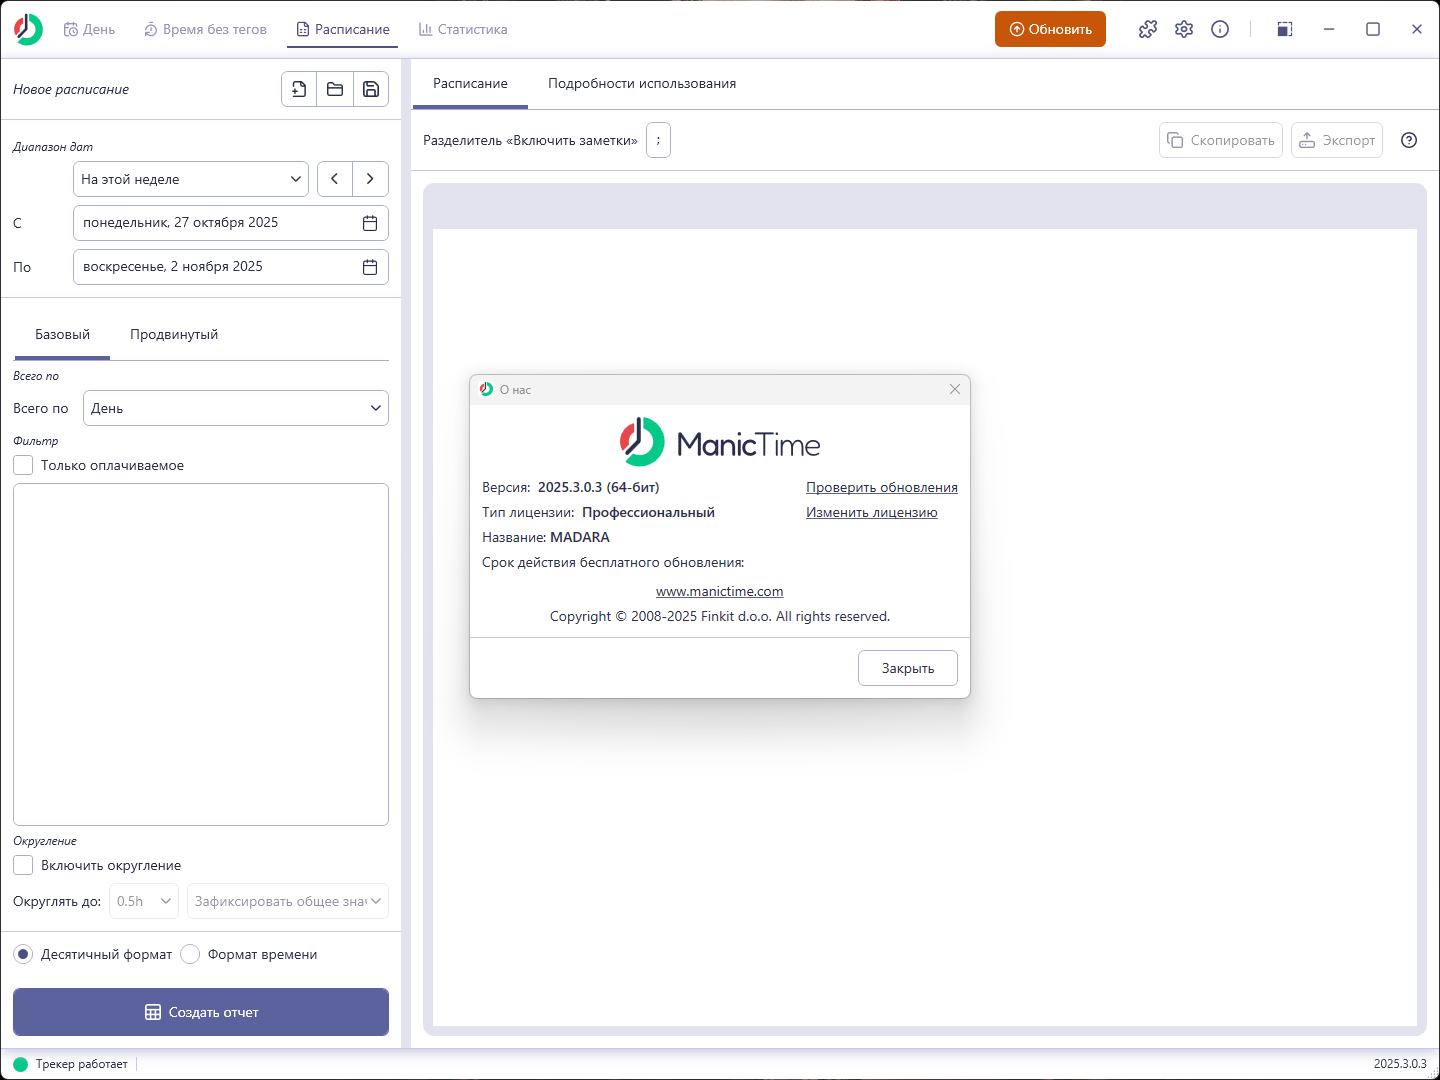
Task: Go to the previous date range
Action: (335, 179)
